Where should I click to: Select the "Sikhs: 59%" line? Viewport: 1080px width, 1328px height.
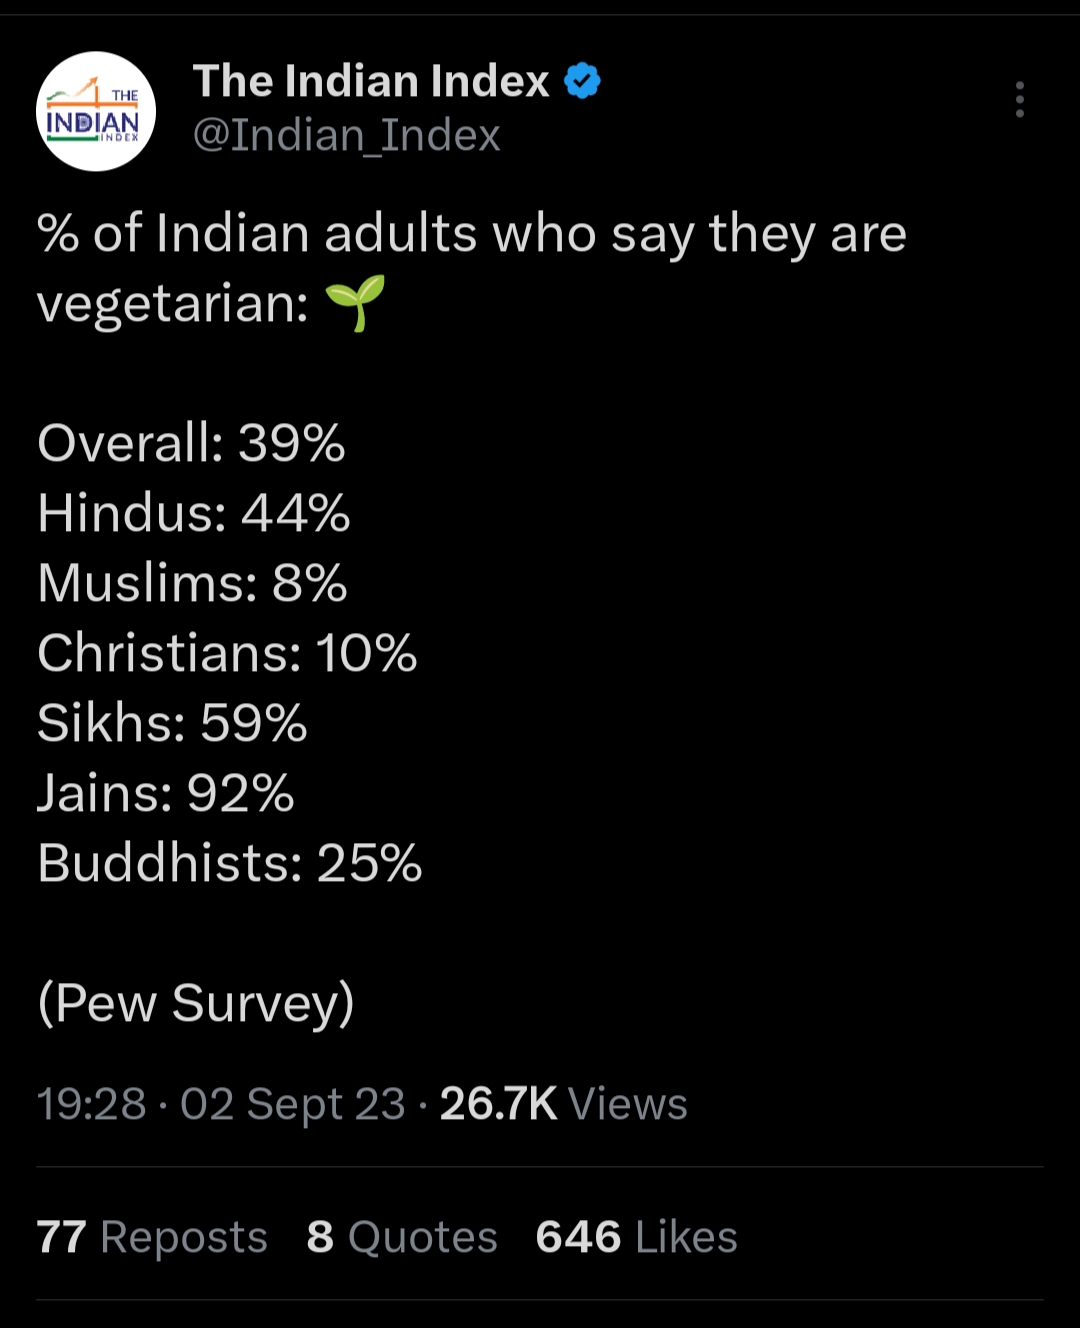click(172, 723)
